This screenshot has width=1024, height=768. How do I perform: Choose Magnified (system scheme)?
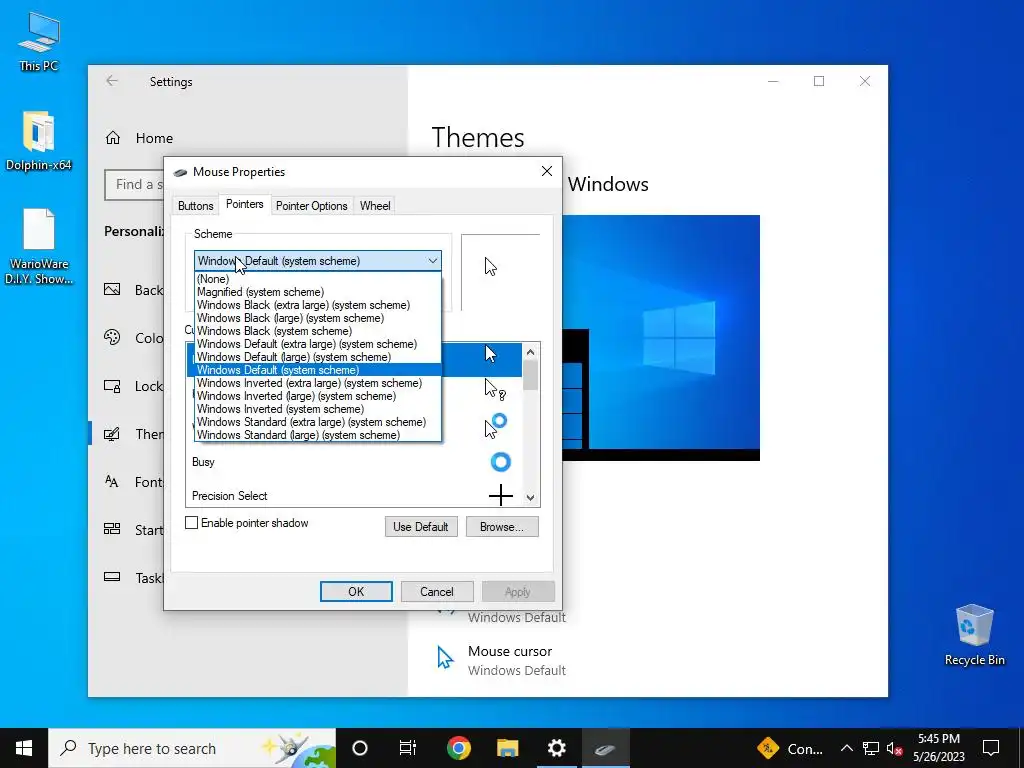point(318,292)
